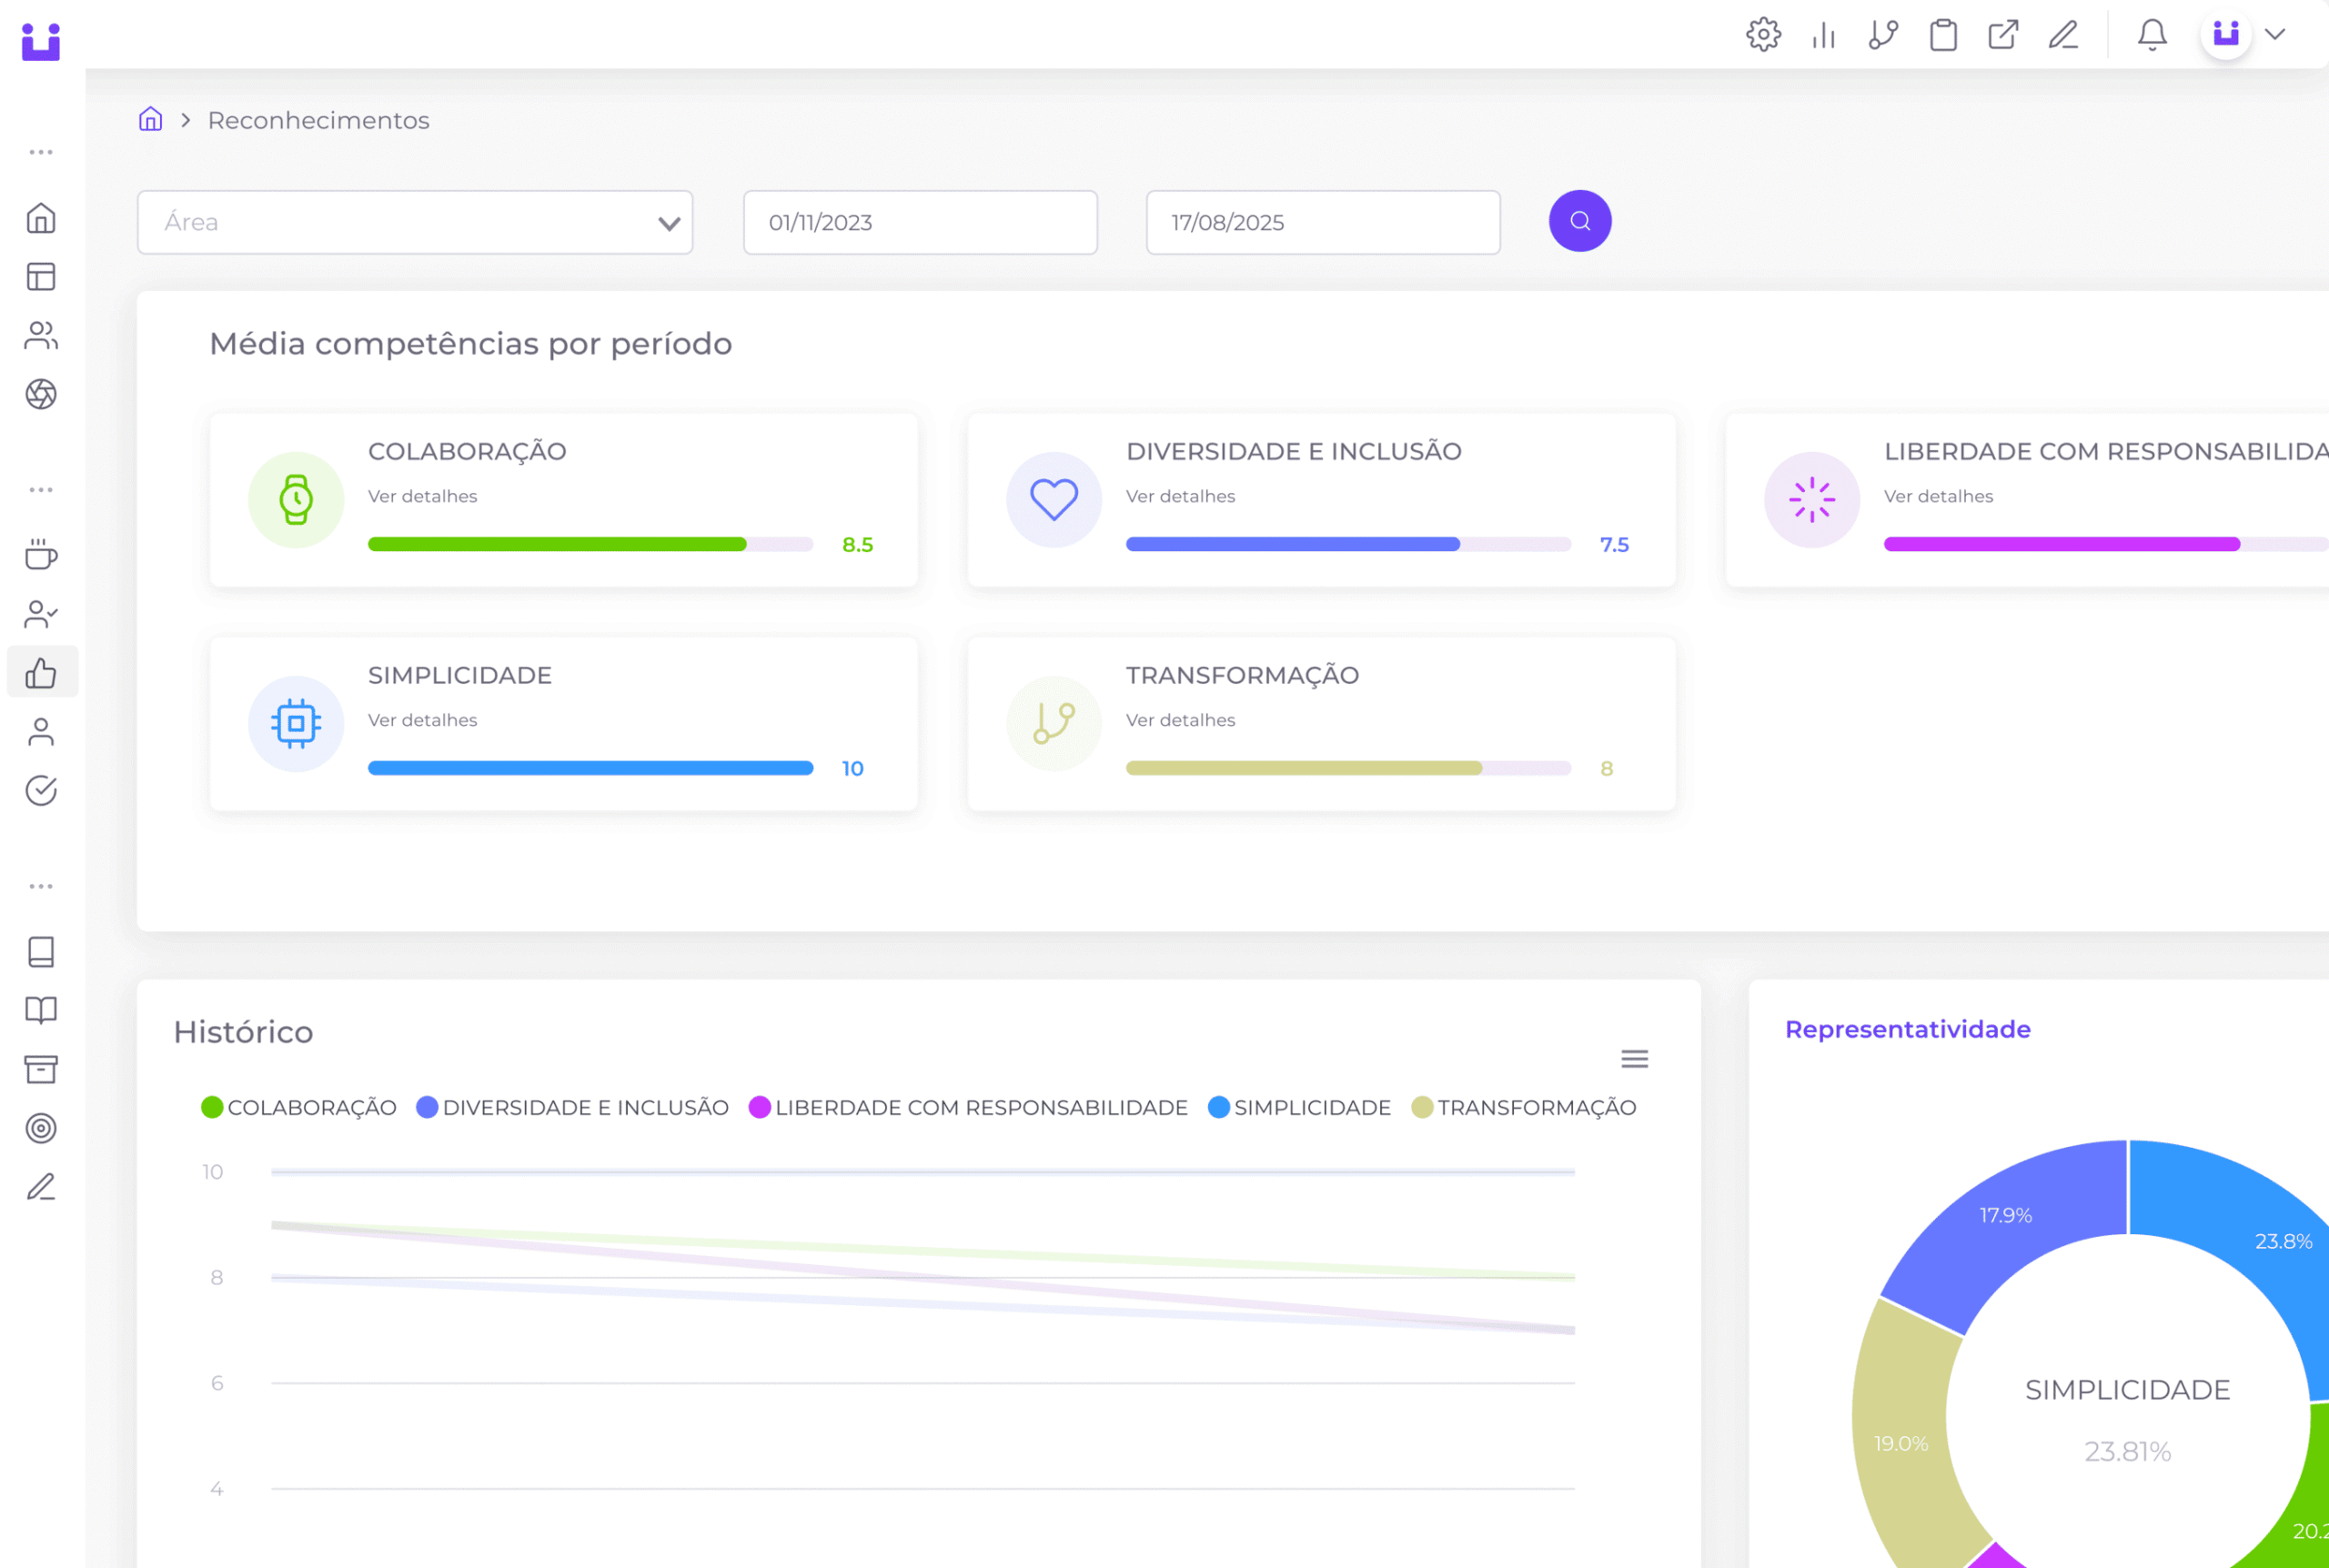This screenshot has height=1568, width=2329.
Task: Open the user profile chevron menu
Action: pyautogui.click(x=2275, y=35)
